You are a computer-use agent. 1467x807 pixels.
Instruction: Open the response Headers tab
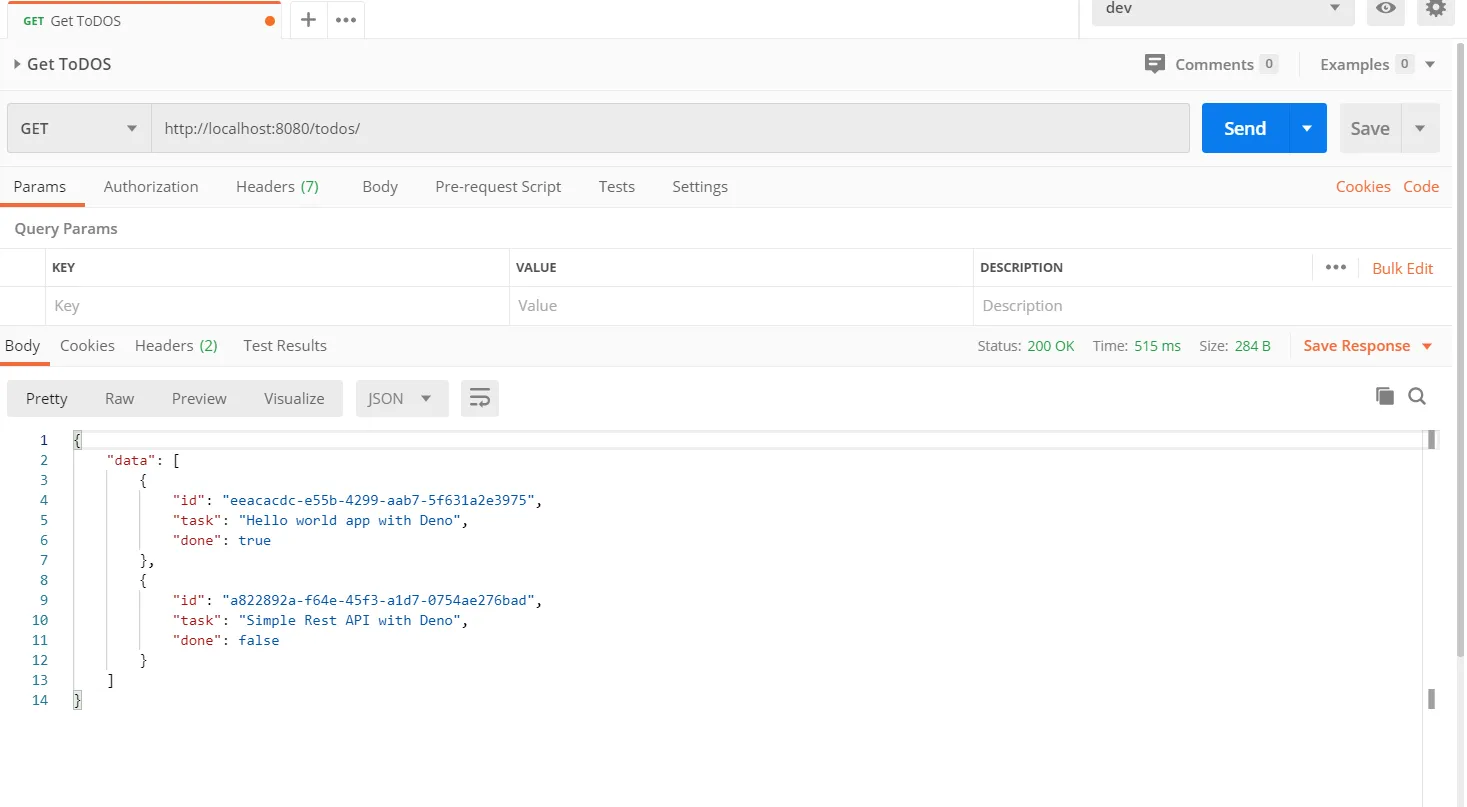pos(163,345)
